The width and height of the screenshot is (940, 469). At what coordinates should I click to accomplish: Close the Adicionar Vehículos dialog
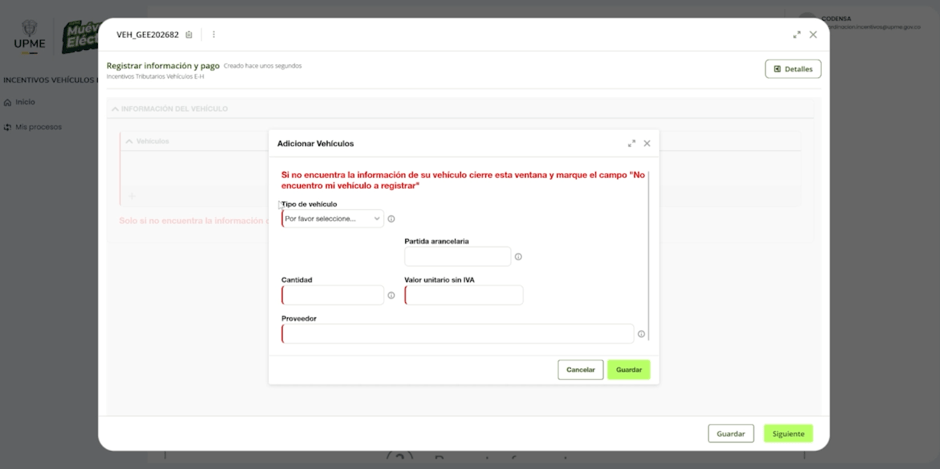647,143
